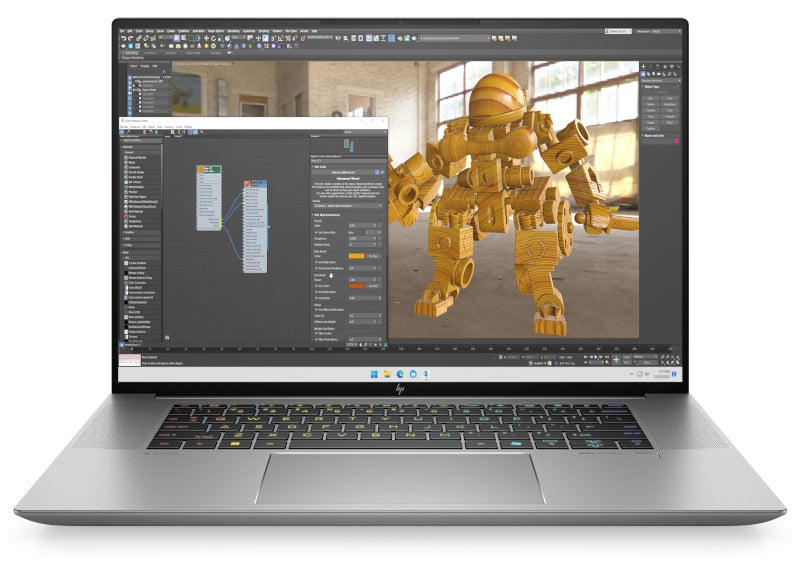Click the Box primitive button

pos(651,98)
